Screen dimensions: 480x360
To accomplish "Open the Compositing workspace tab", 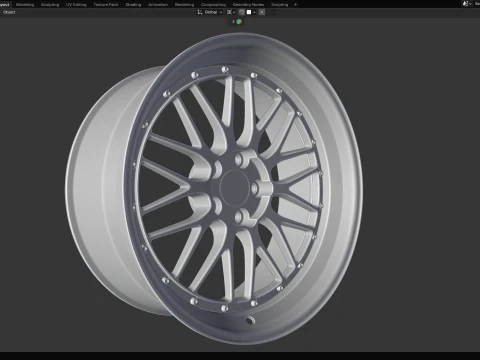I will tap(213, 5).
